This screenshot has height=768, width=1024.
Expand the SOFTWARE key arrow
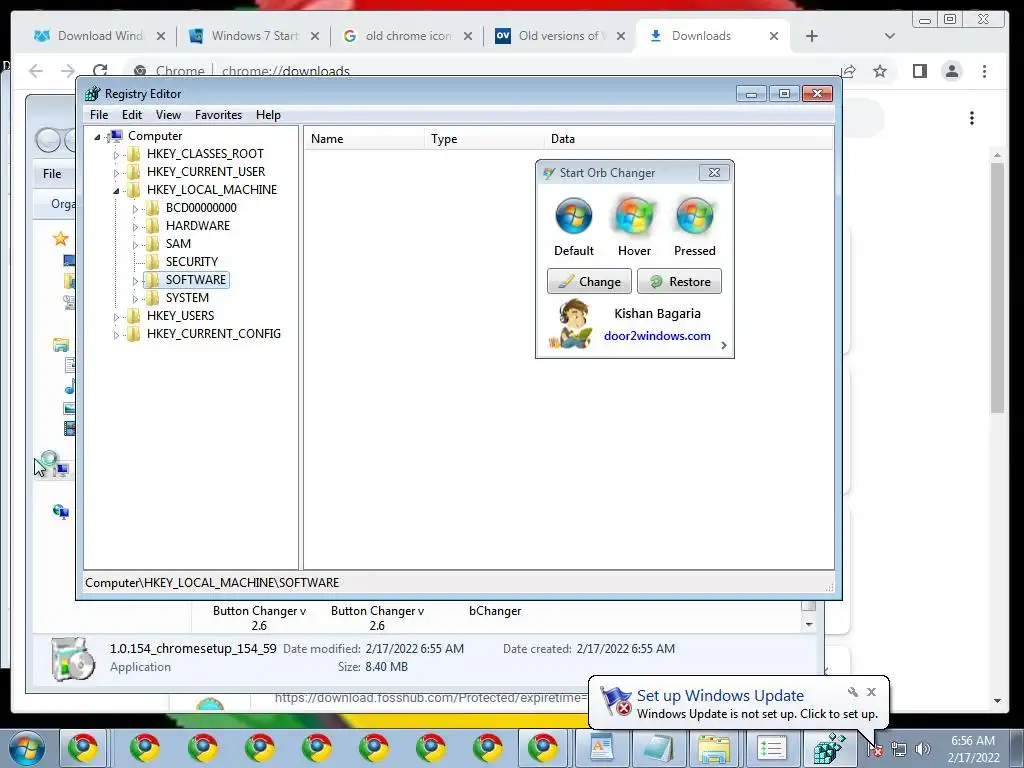(135, 281)
